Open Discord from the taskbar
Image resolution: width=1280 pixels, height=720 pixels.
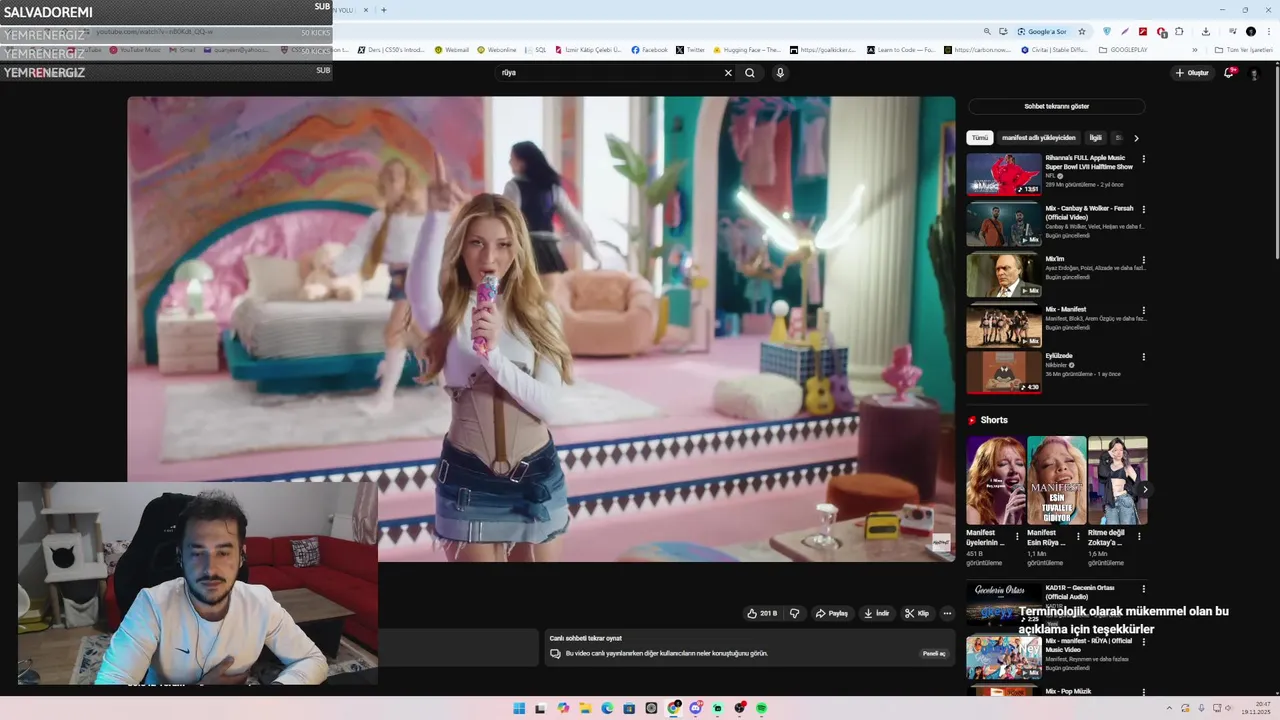point(695,708)
